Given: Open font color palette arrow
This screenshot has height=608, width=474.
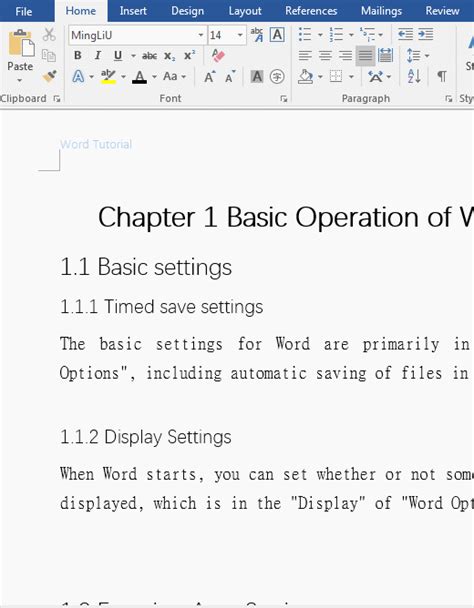Looking at the screenshot, I should point(154,77).
